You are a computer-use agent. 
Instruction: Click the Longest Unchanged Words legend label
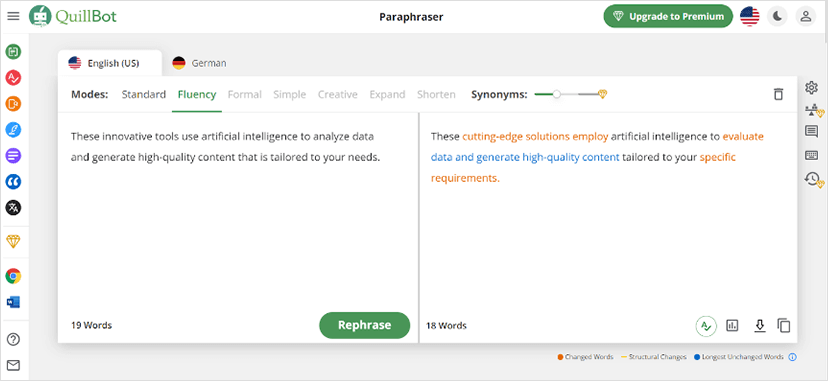pyautogui.click(x=743, y=357)
